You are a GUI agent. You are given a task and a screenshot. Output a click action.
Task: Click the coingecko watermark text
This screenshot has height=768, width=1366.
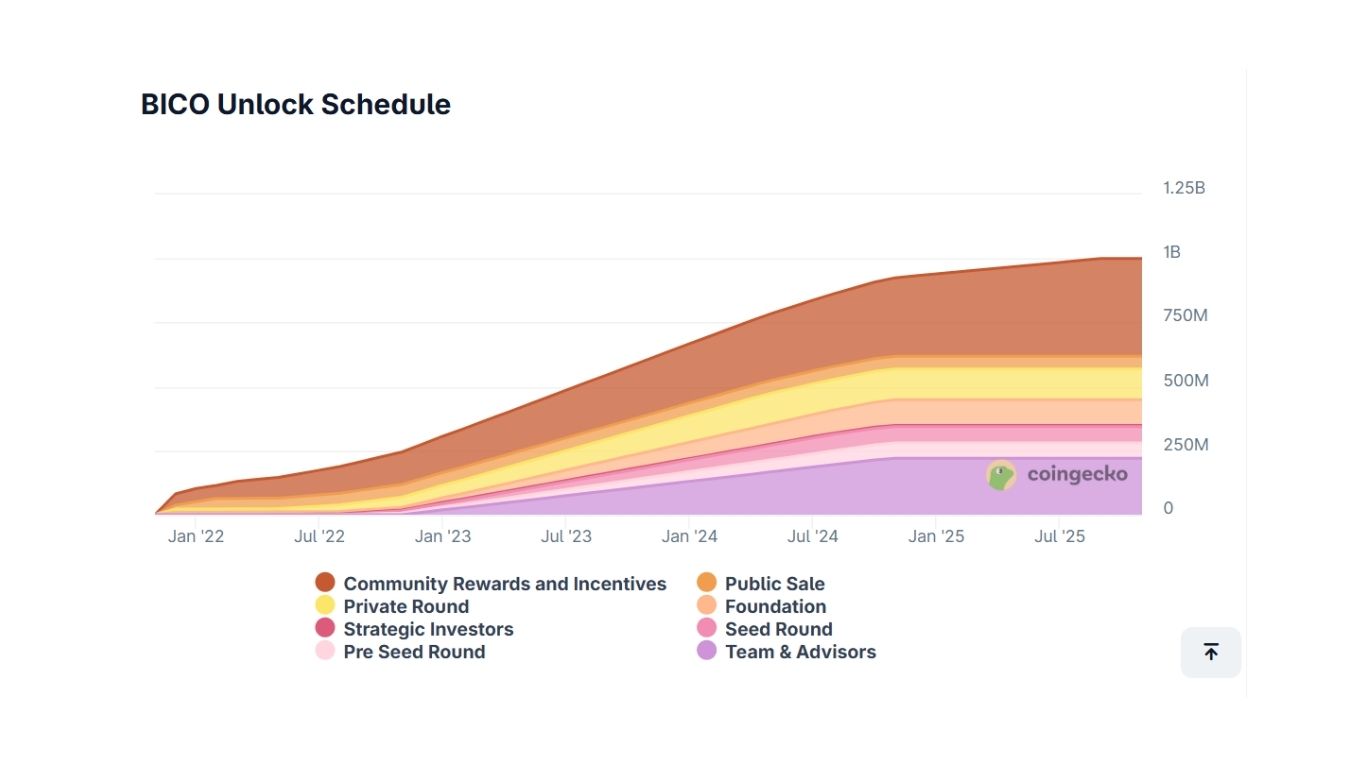[x=1077, y=475]
